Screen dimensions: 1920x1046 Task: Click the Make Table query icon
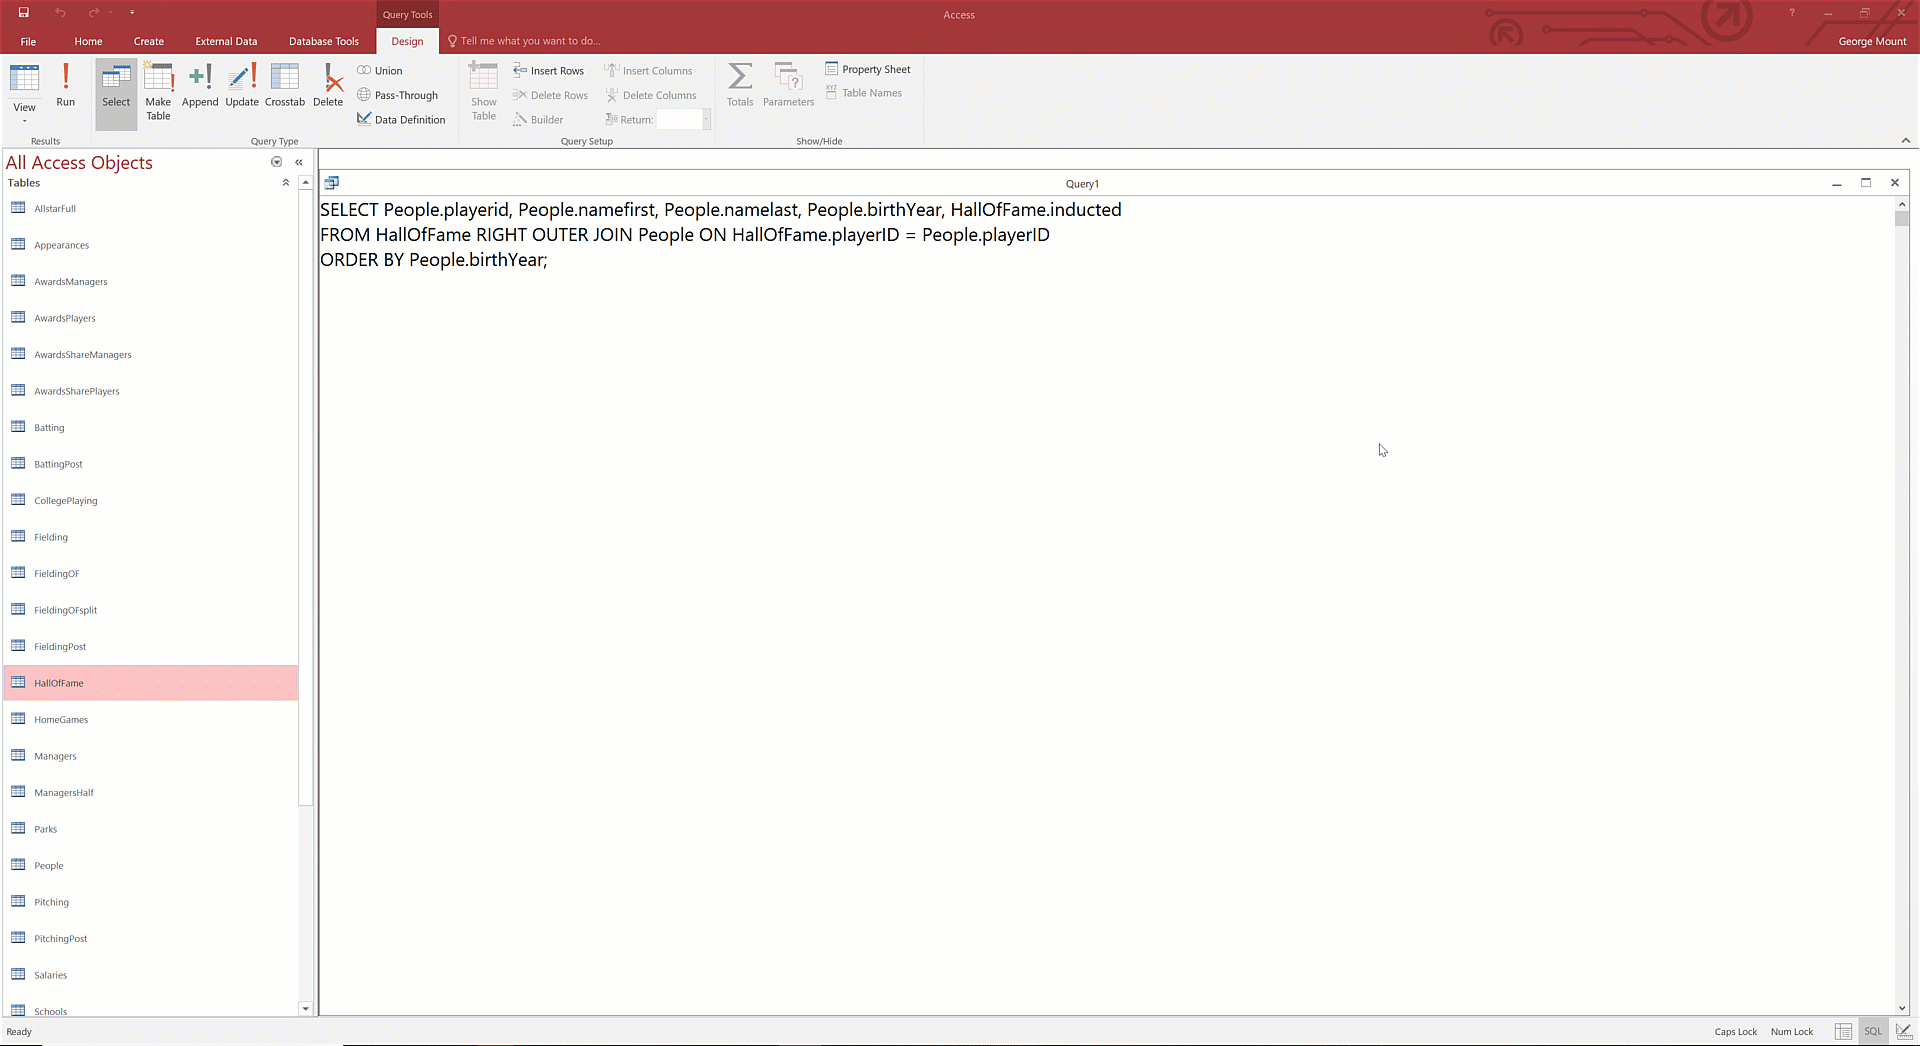[x=158, y=91]
